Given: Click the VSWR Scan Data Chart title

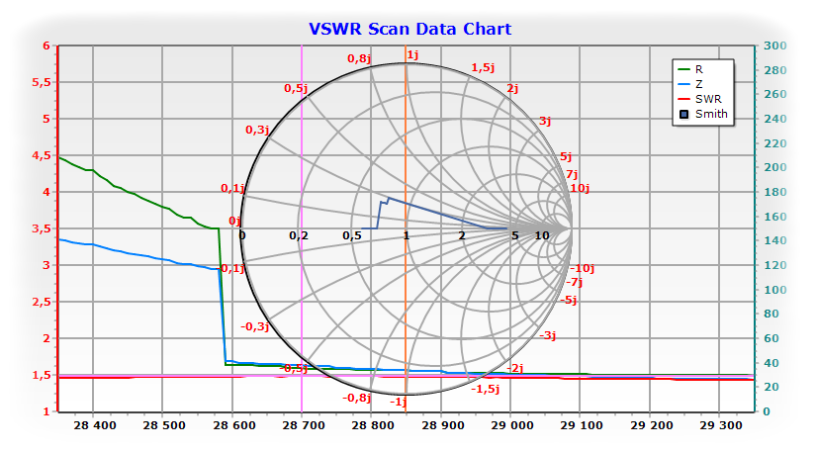Looking at the screenshot, I should click(410, 29).
